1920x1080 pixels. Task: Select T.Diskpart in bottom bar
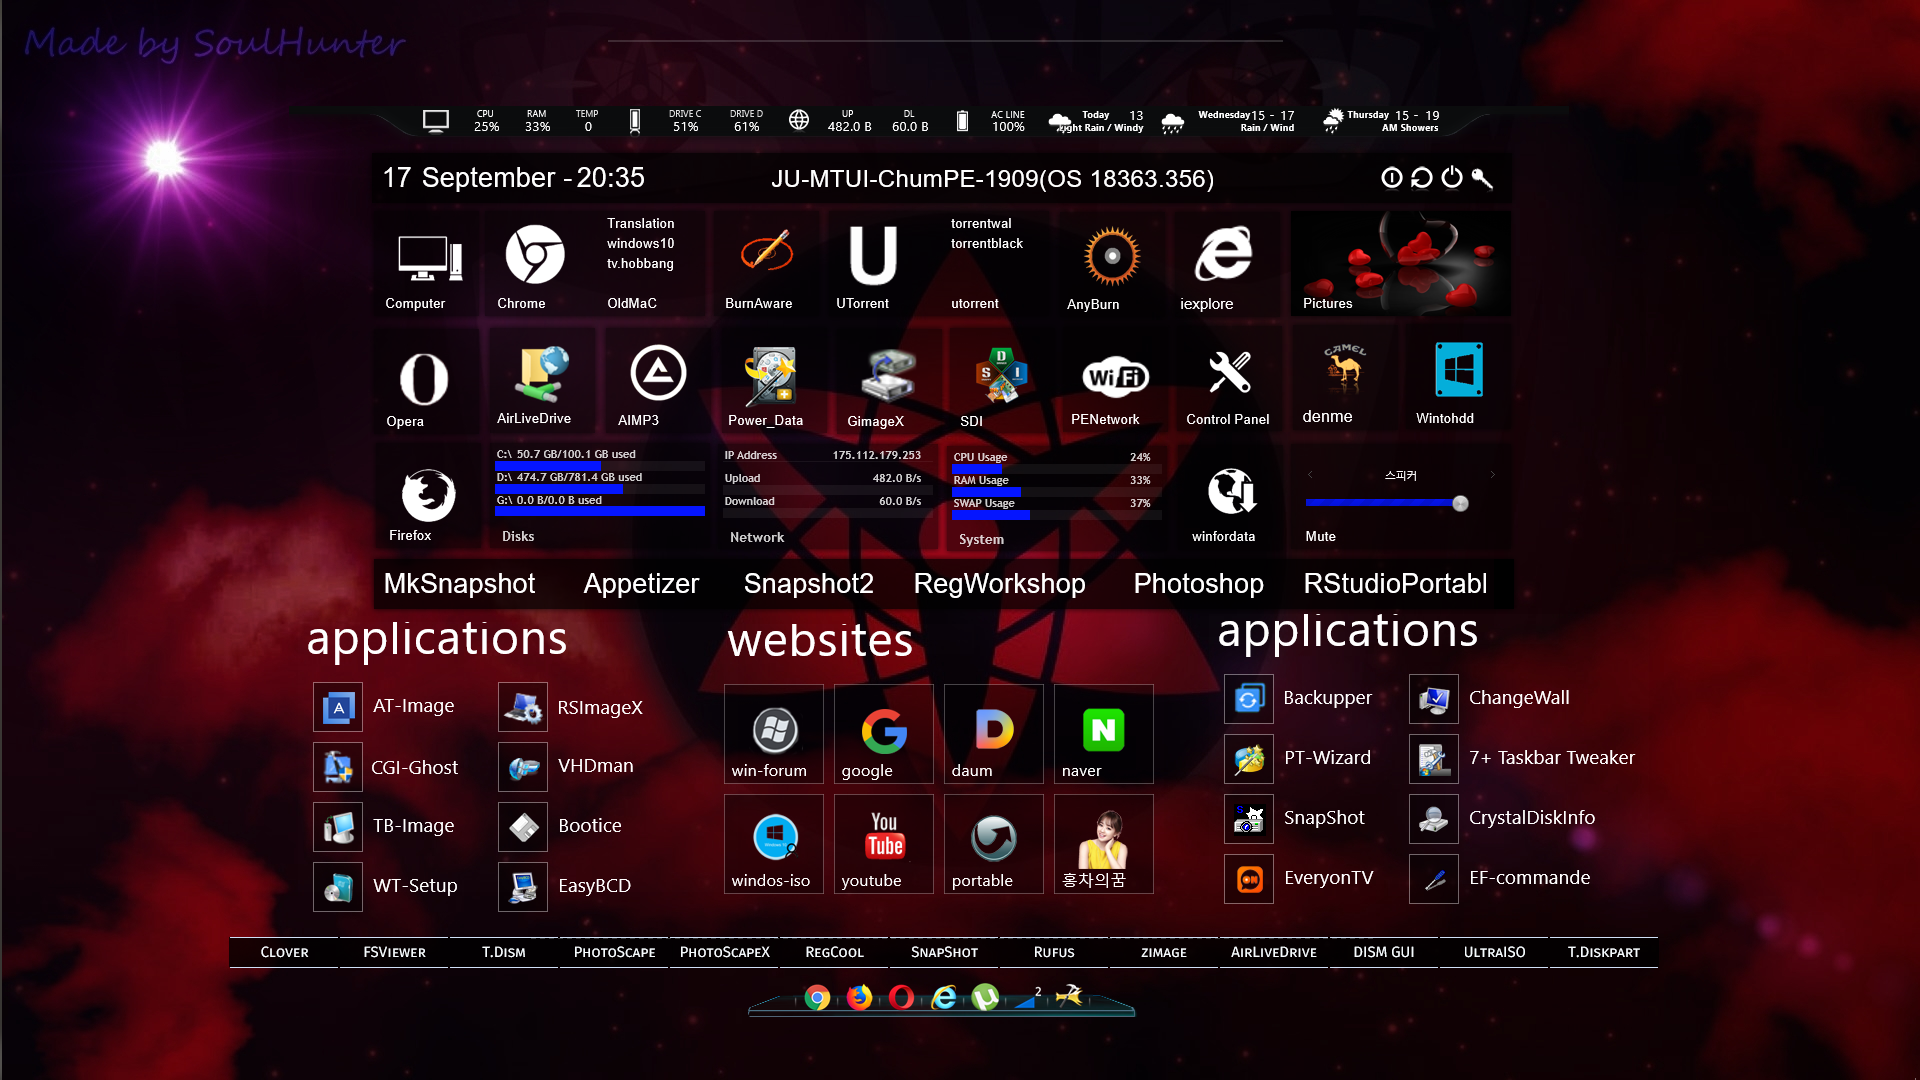point(1604,952)
